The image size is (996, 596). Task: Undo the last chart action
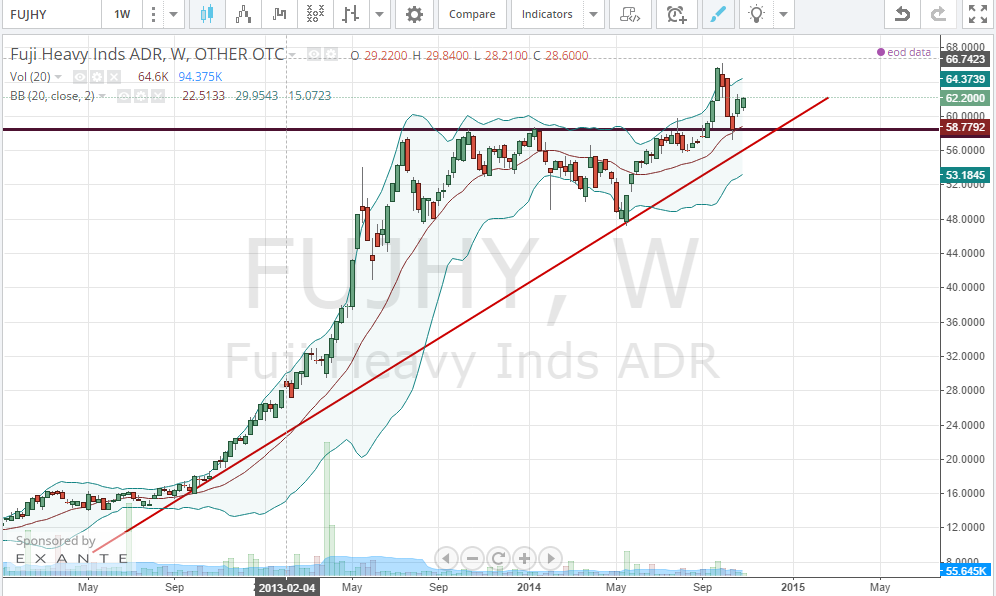pyautogui.click(x=902, y=14)
